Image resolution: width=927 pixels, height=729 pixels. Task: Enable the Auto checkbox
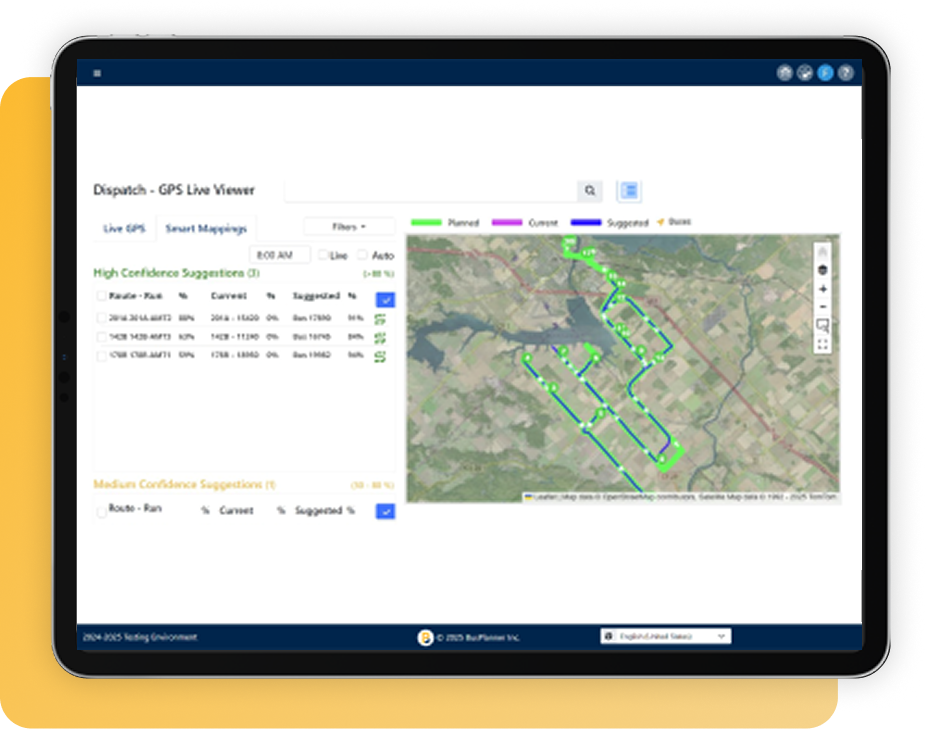[x=363, y=256]
